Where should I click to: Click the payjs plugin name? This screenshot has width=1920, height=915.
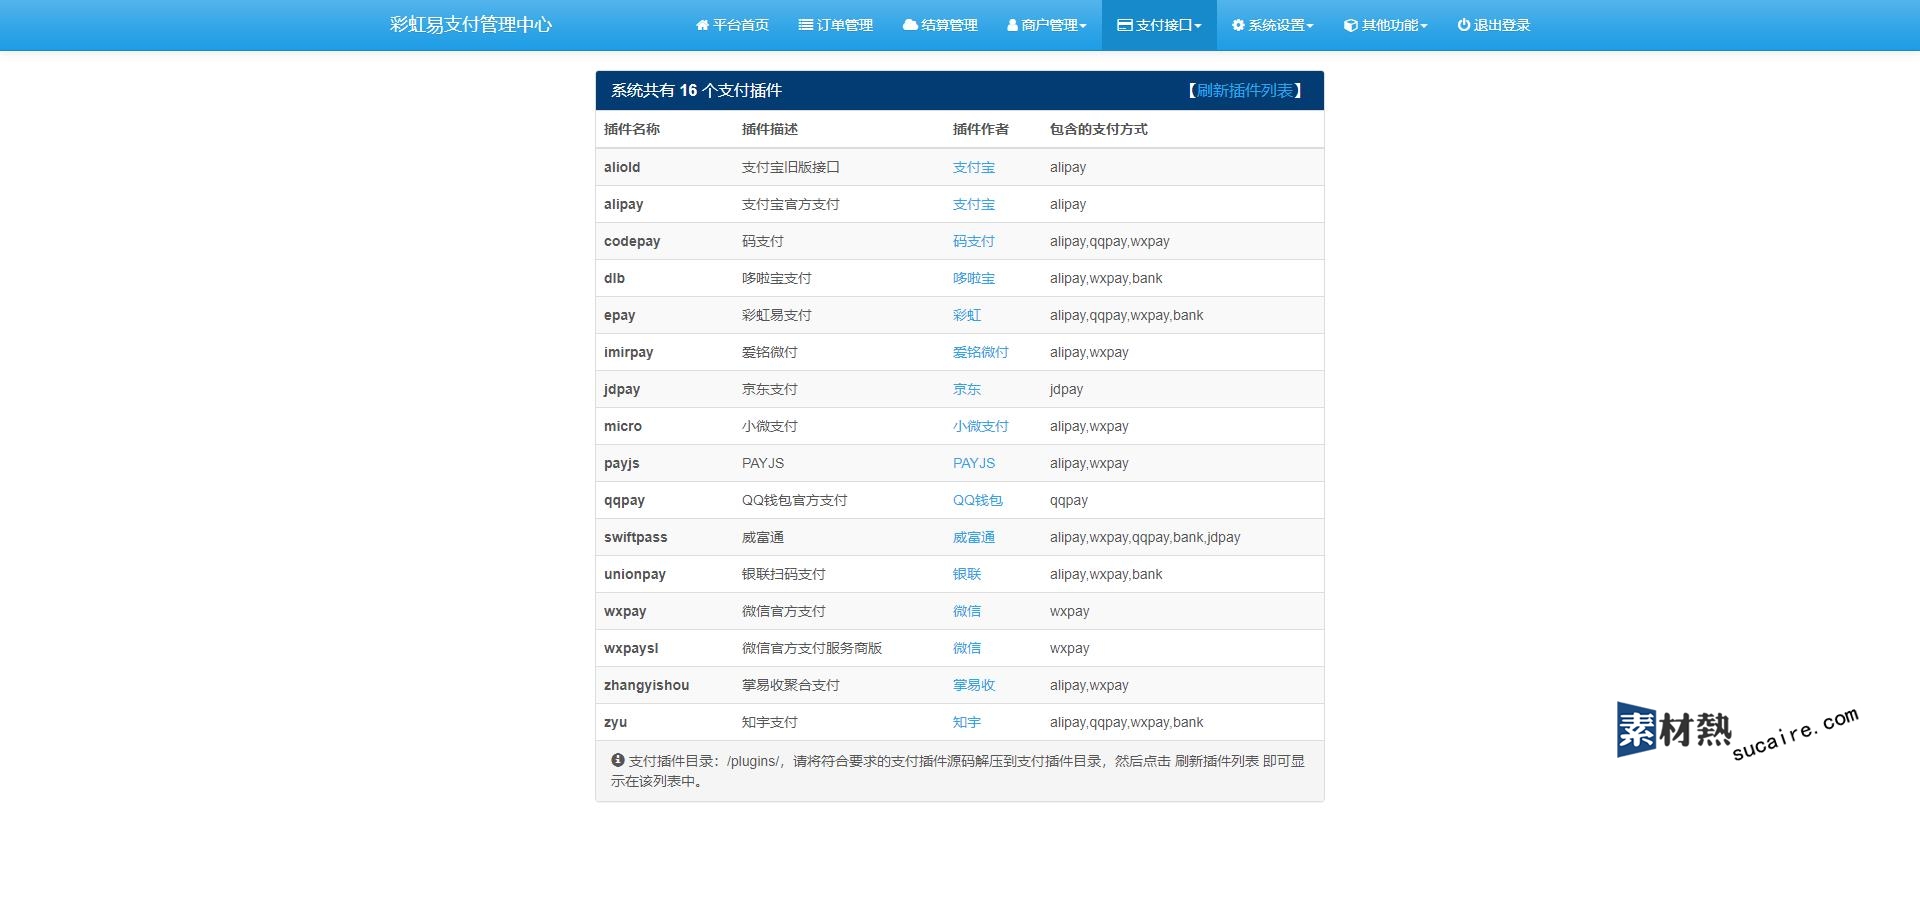click(x=621, y=463)
